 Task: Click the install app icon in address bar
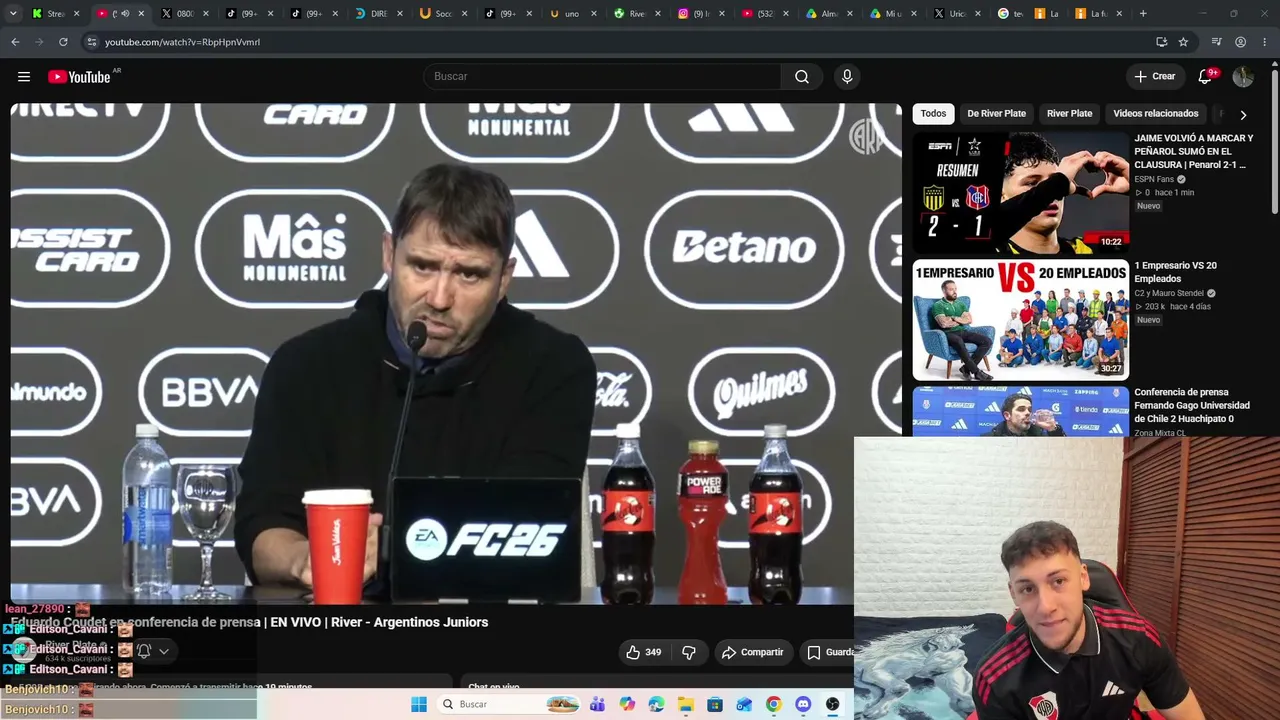(1161, 42)
